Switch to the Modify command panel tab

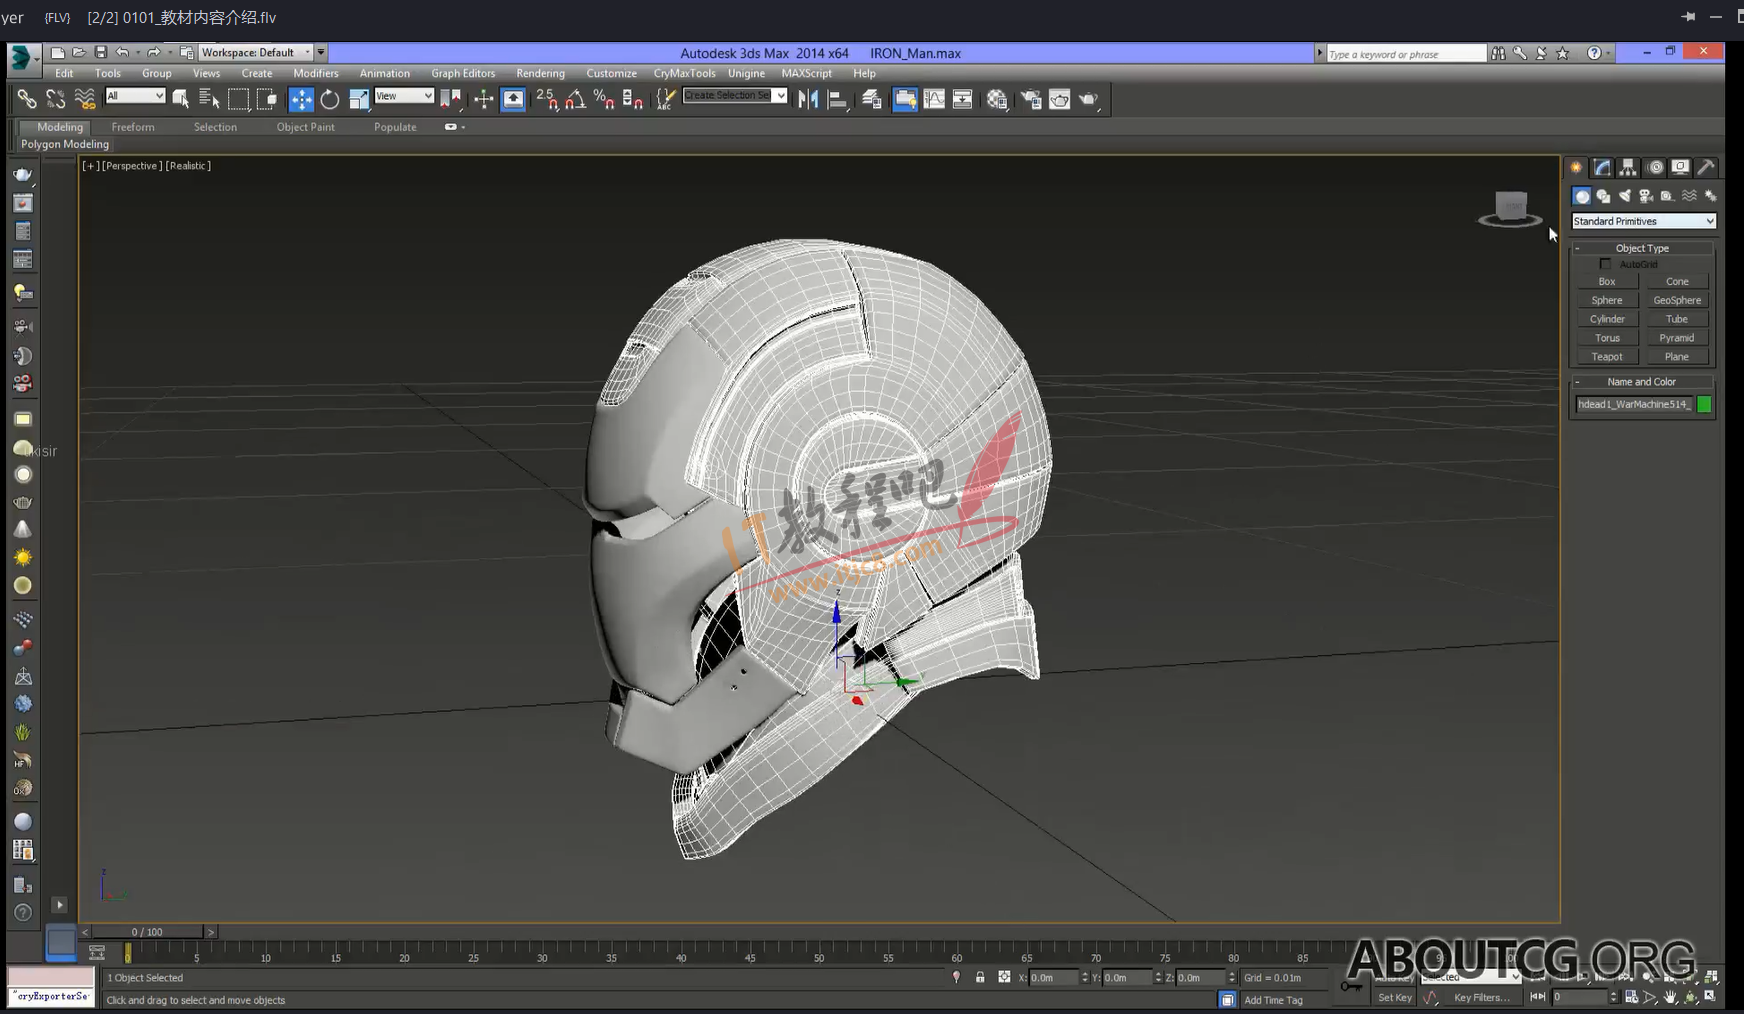pos(1602,167)
